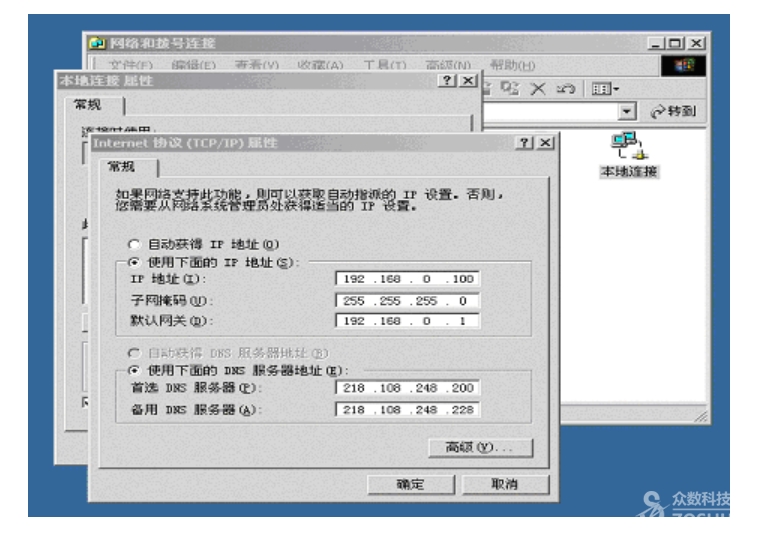Click the 子网掩码(U) label
Screen dimensions: 762x534
[x=170, y=301]
